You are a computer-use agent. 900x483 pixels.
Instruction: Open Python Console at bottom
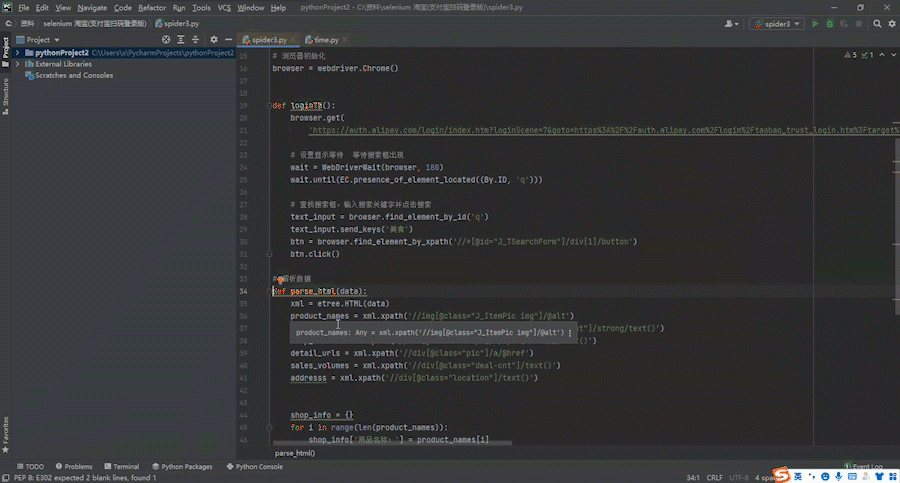pos(254,466)
